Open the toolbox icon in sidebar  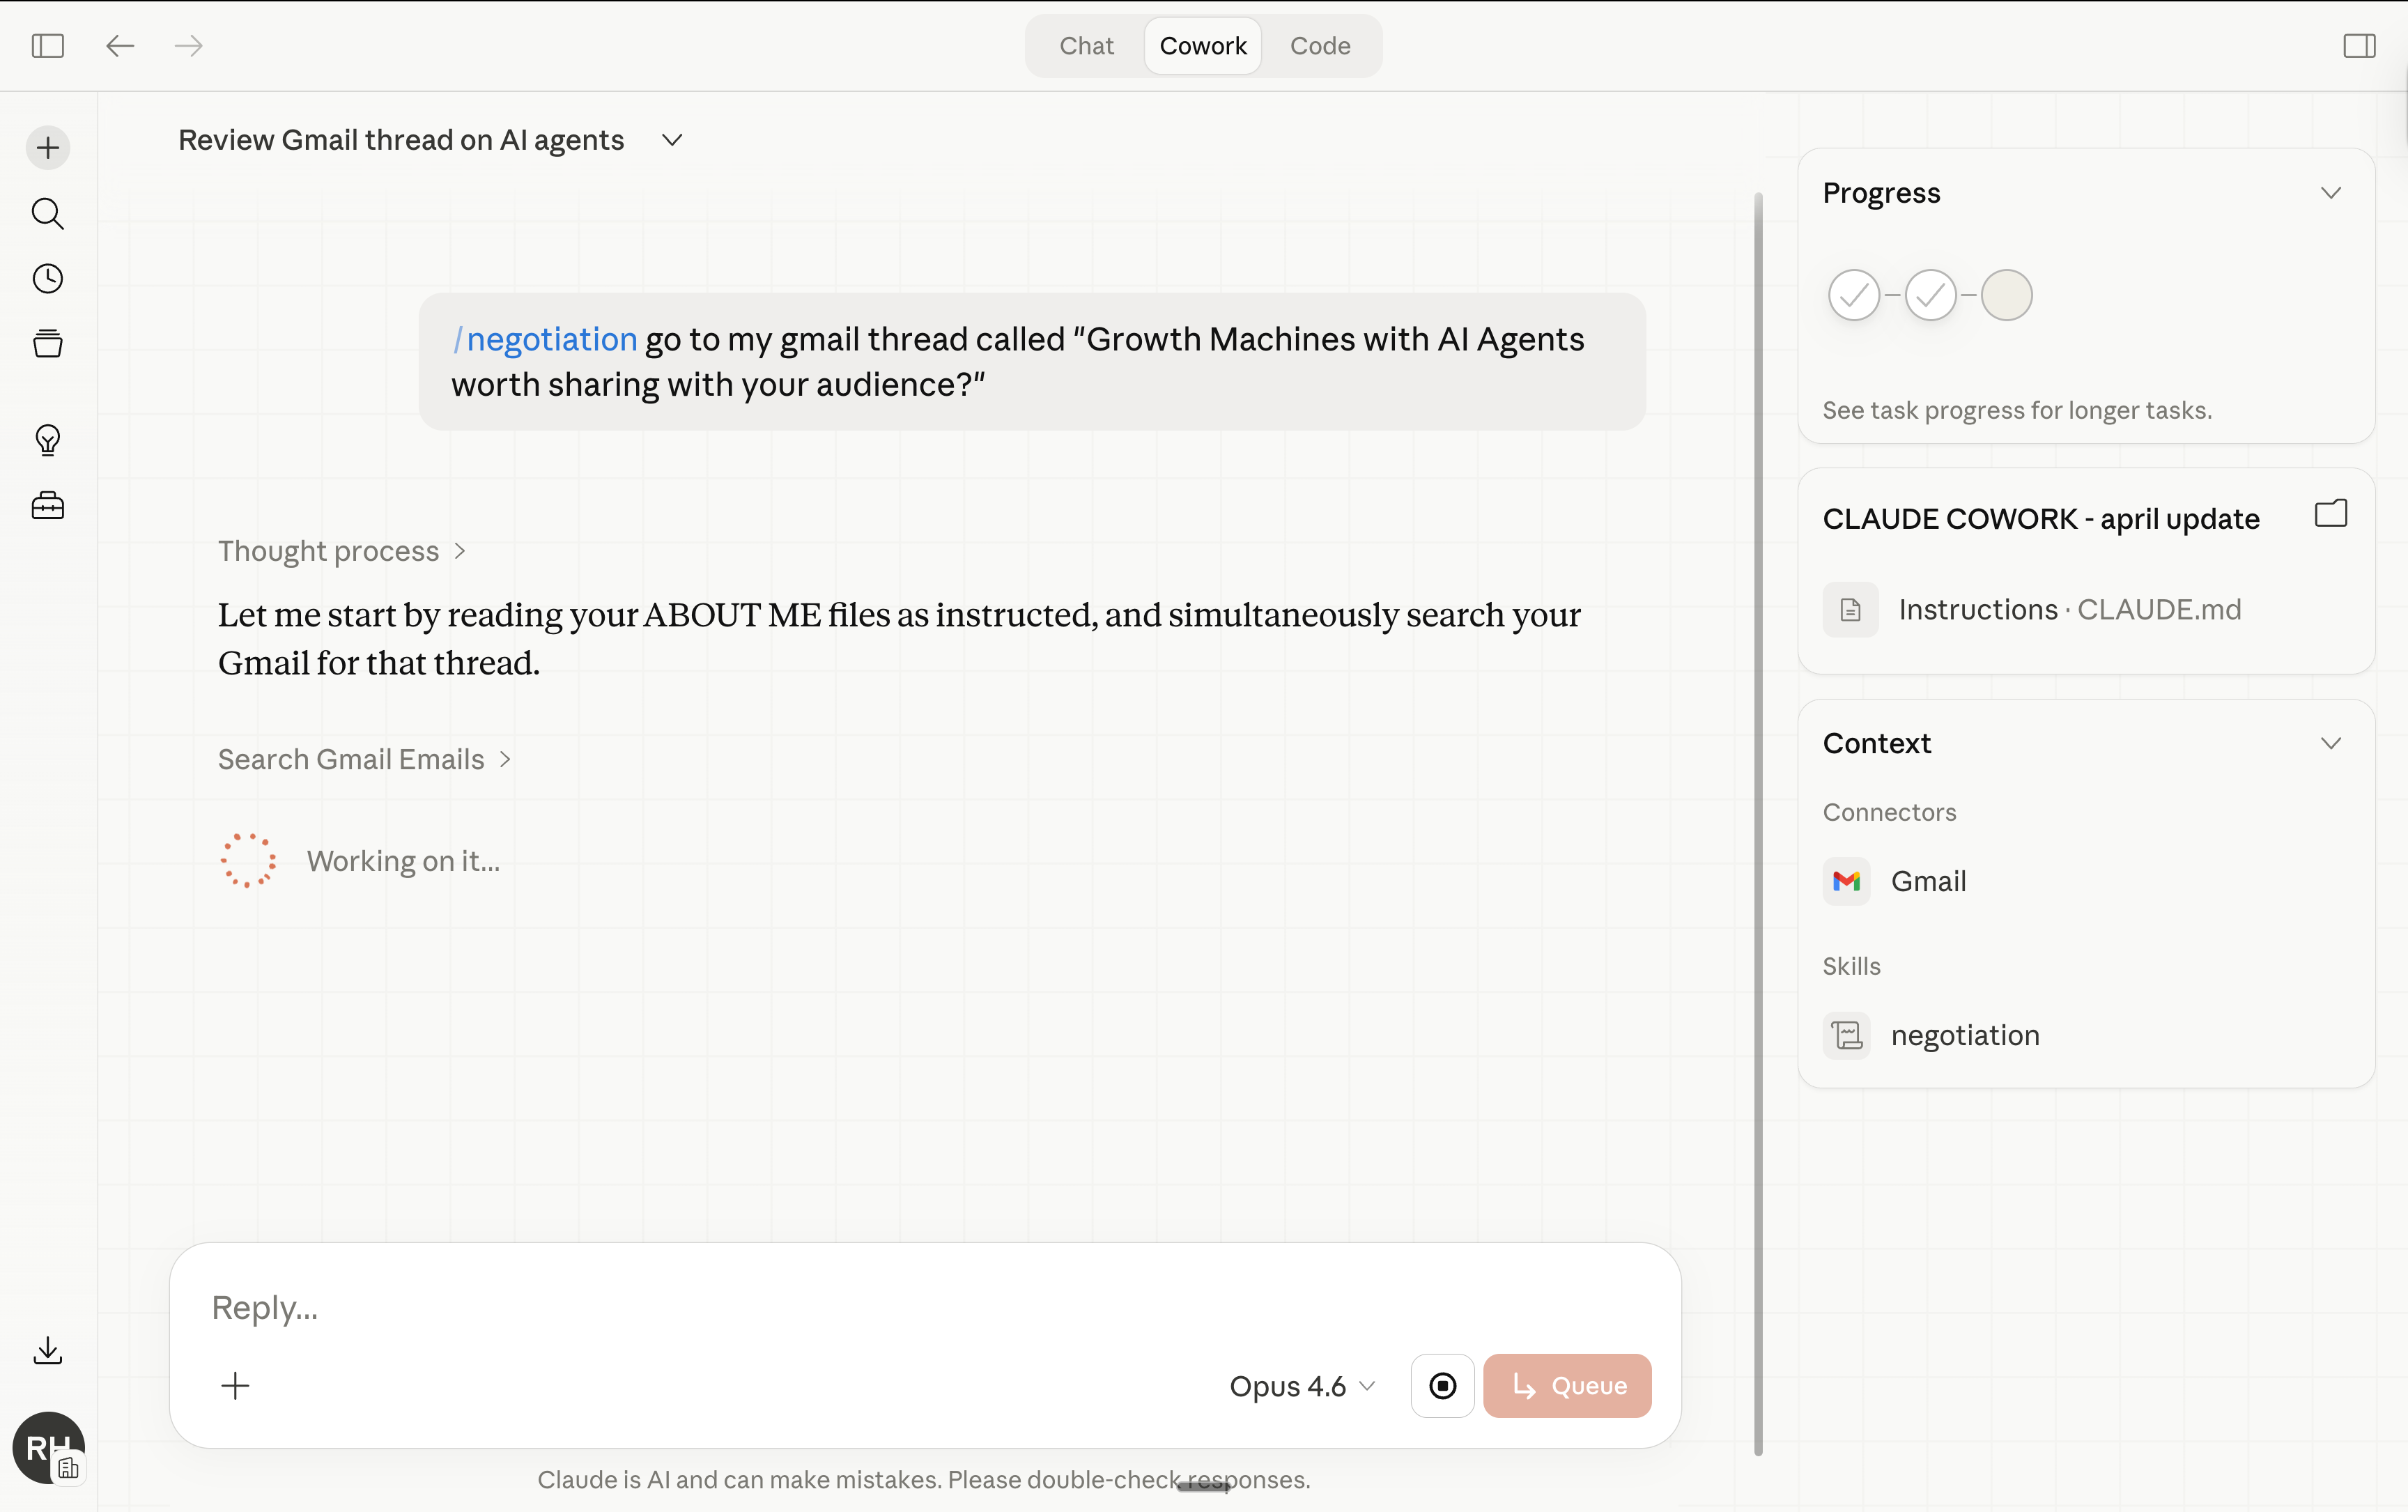tap(47, 506)
